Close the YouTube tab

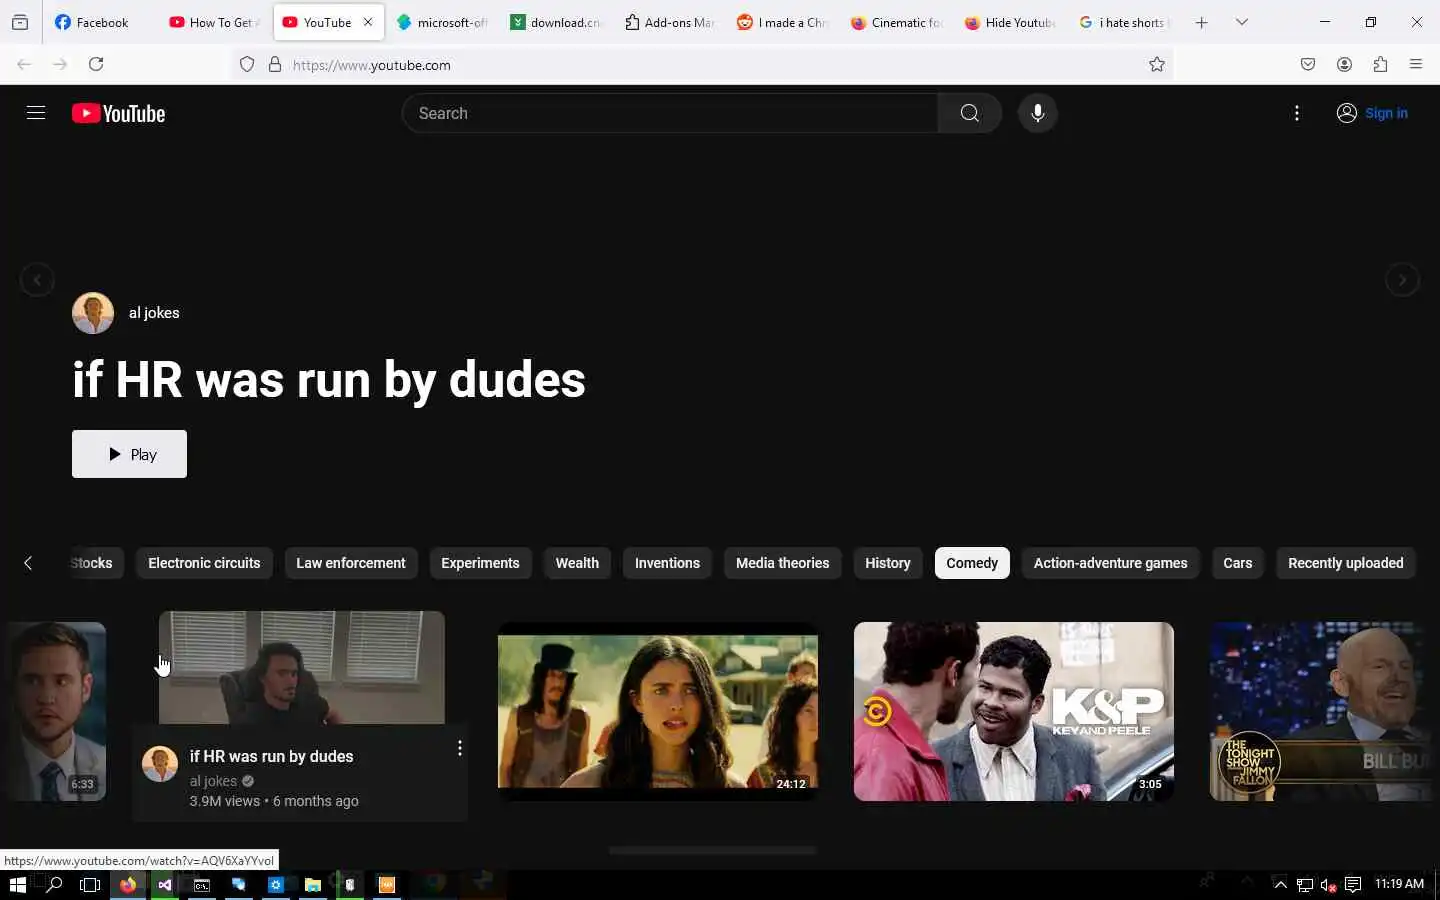[368, 22]
